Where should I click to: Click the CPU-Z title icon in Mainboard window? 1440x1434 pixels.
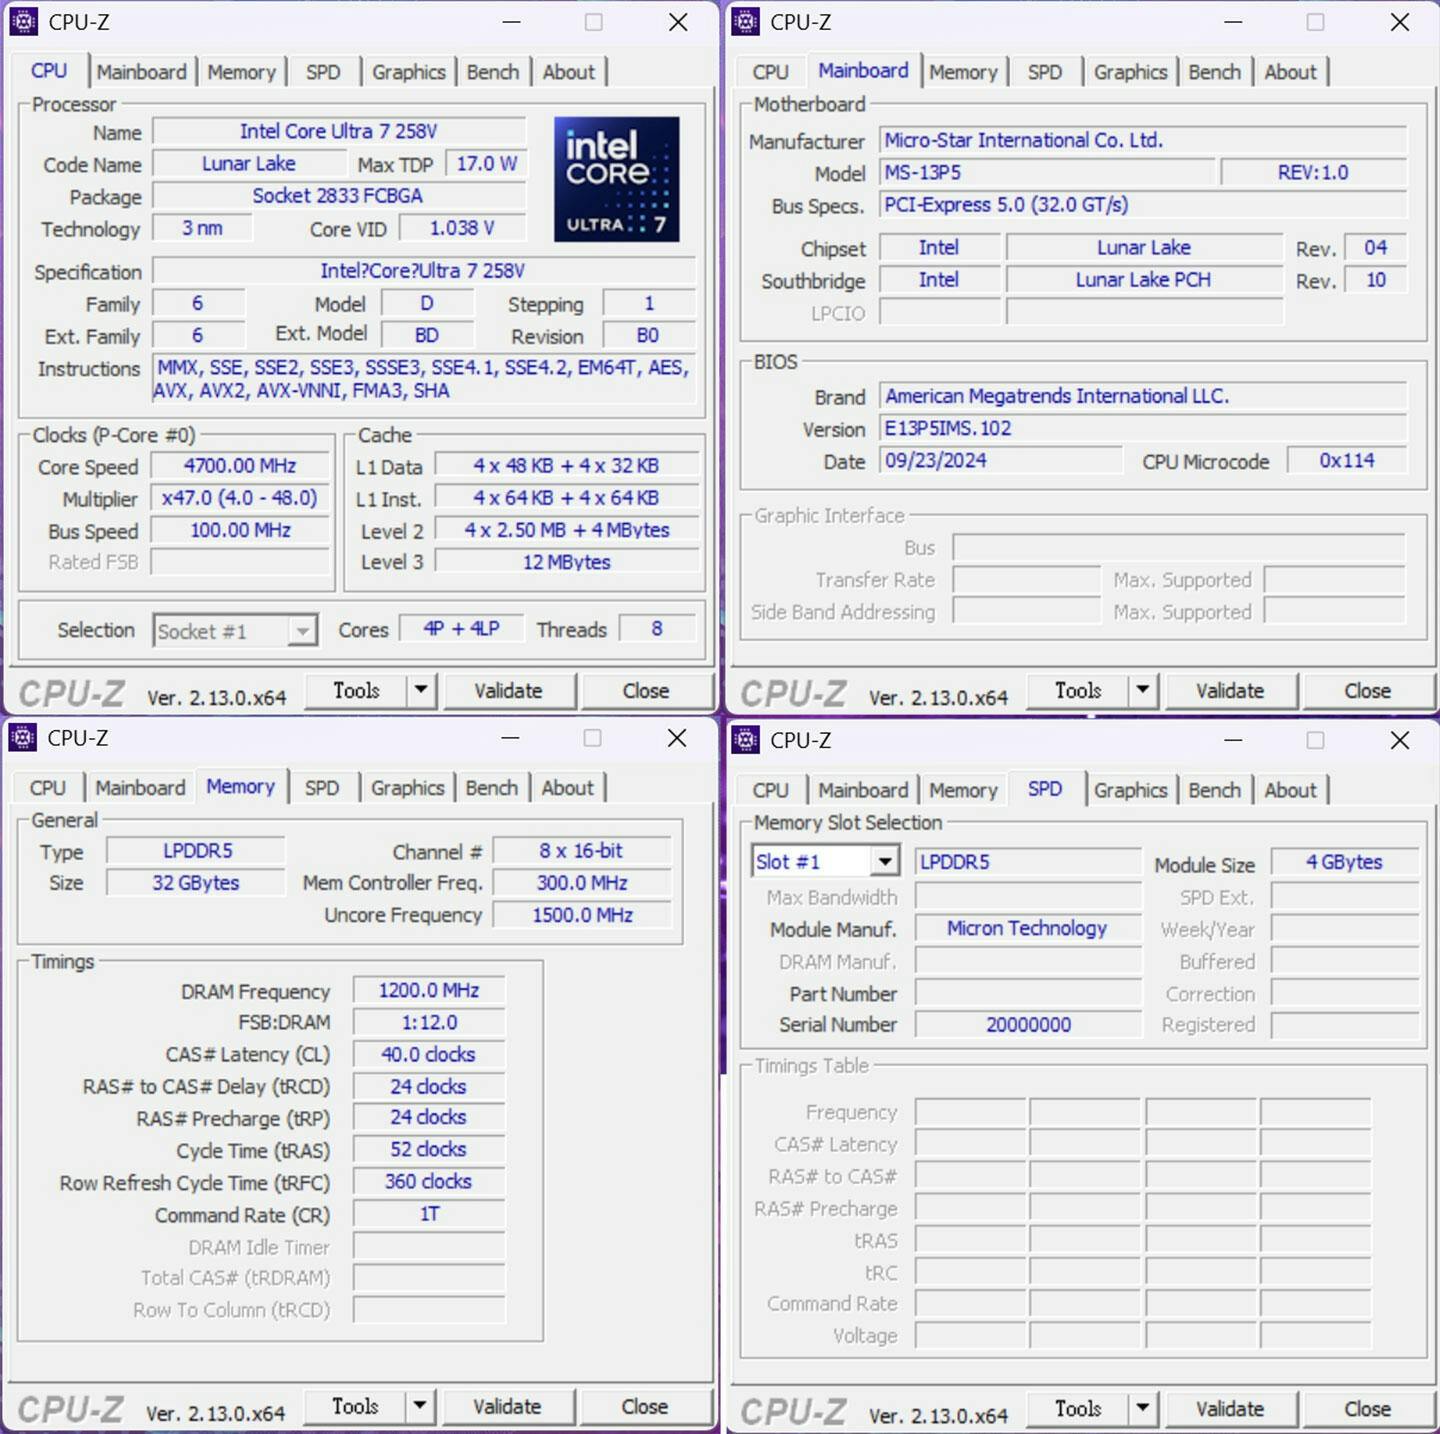coord(746,22)
